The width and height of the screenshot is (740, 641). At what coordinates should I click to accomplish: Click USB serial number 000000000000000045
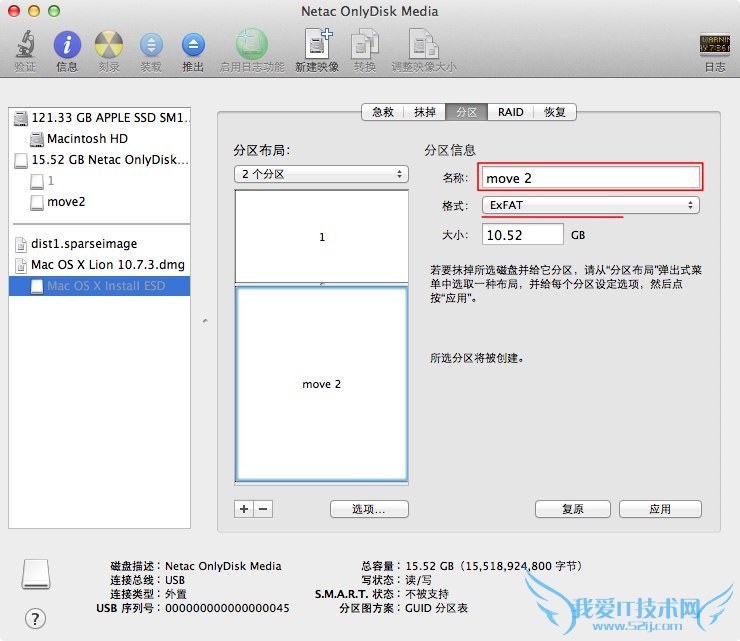tap(227, 608)
